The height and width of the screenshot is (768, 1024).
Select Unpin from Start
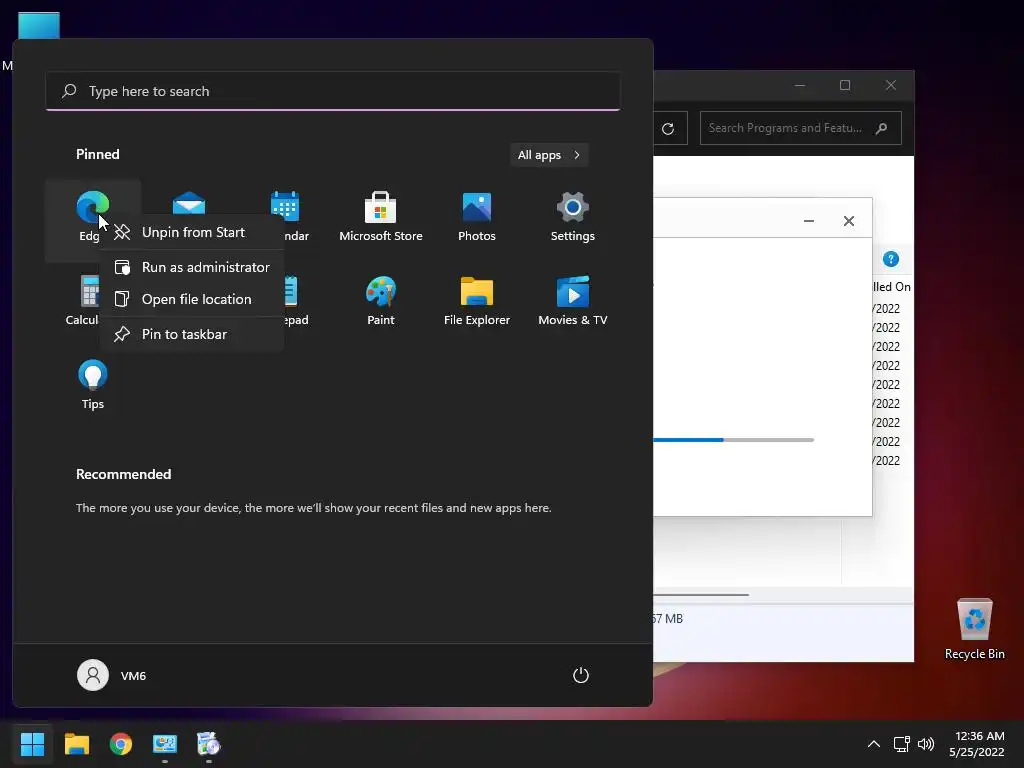(x=192, y=232)
